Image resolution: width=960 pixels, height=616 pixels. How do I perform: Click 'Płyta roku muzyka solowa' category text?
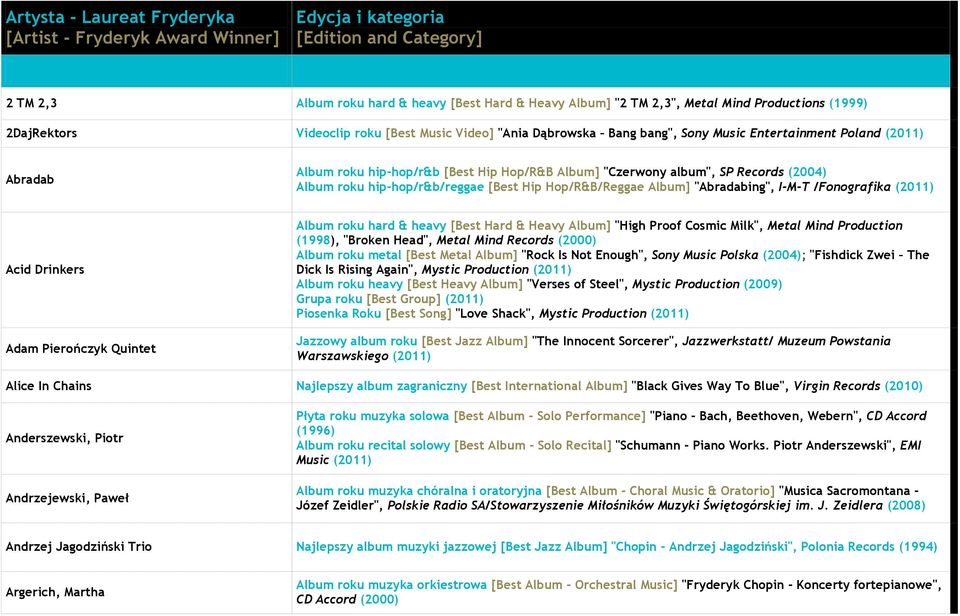tap(372, 416)
